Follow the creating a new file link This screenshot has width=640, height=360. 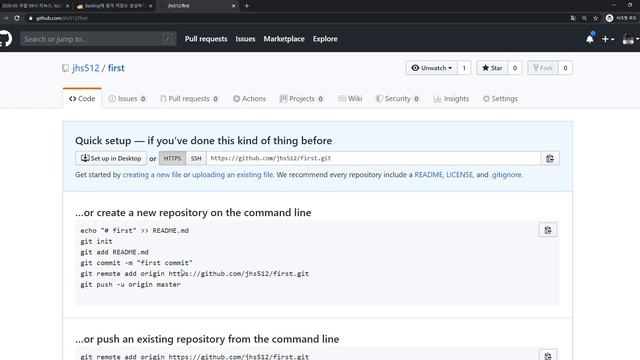152,175
